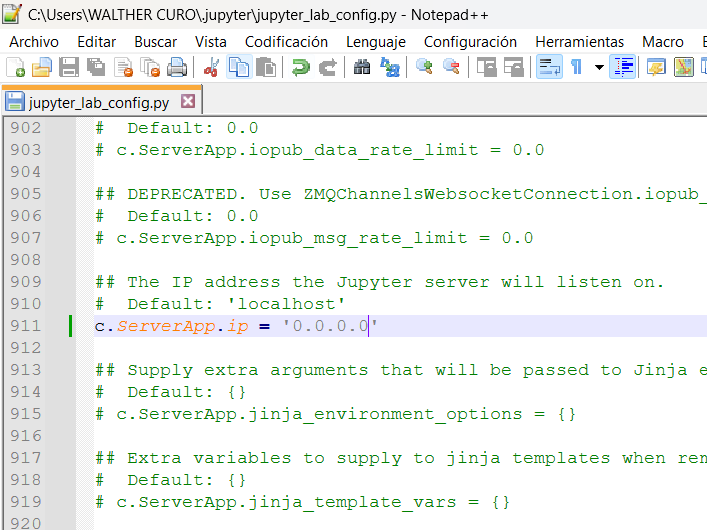
Task: Zoom in with the magnifier plus icon
Action: pyautogui.click(x=424, y=68)
